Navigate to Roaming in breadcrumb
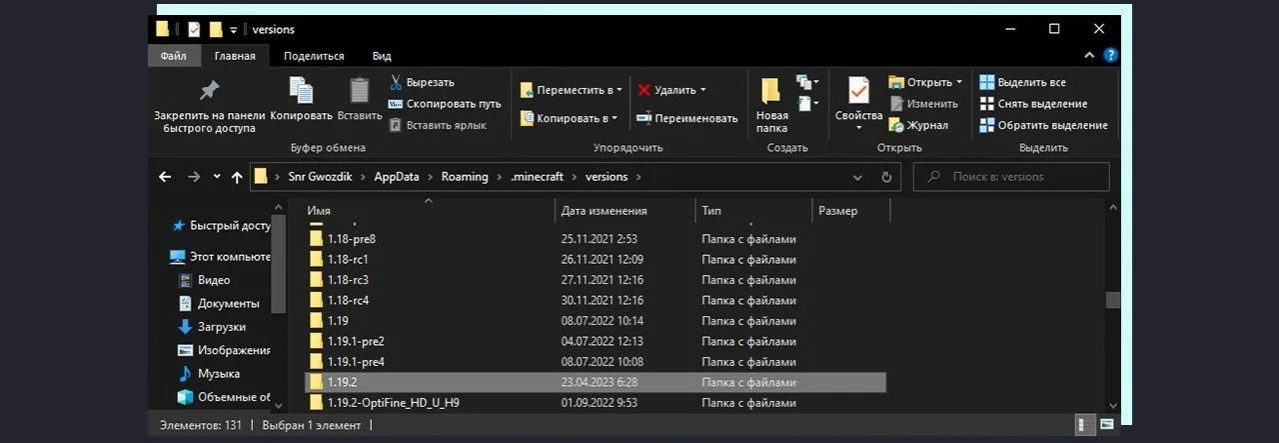Screen dimensions: 1279x443 465,177
